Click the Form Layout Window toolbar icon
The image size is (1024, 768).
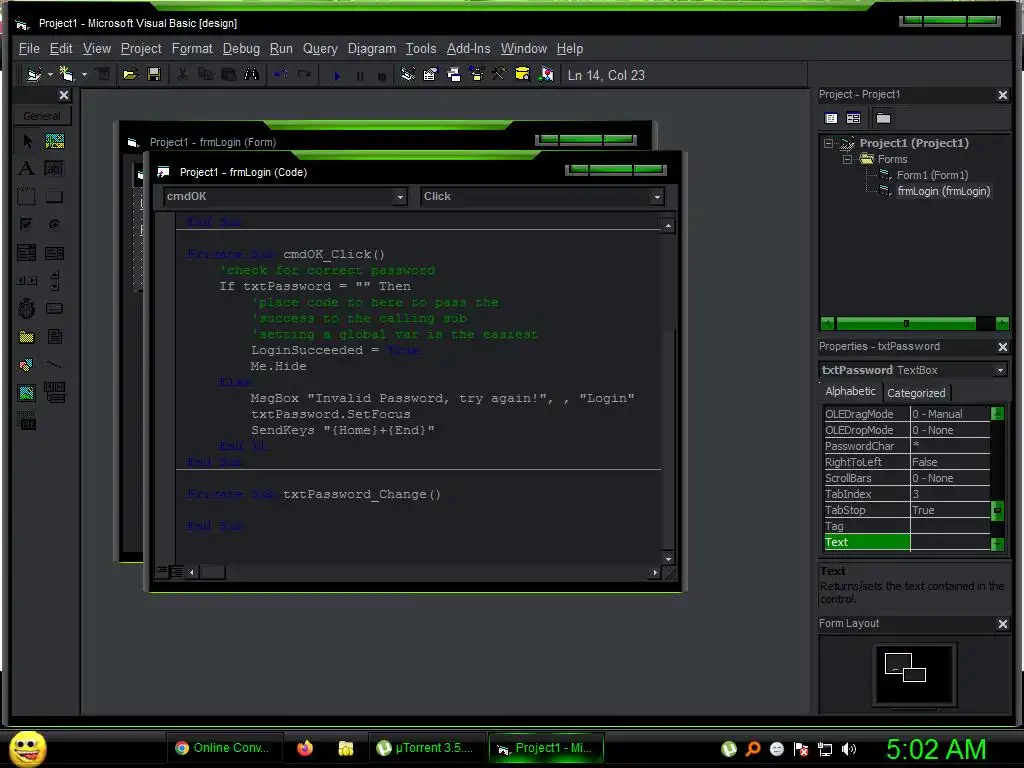pyautogui.click(x=454, y=74)
